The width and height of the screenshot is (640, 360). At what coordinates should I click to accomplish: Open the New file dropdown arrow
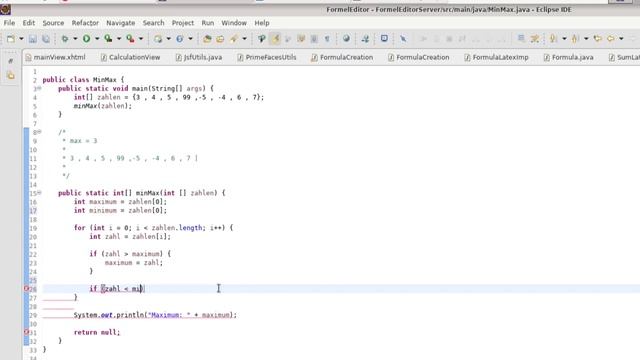[x=21, y=39]
